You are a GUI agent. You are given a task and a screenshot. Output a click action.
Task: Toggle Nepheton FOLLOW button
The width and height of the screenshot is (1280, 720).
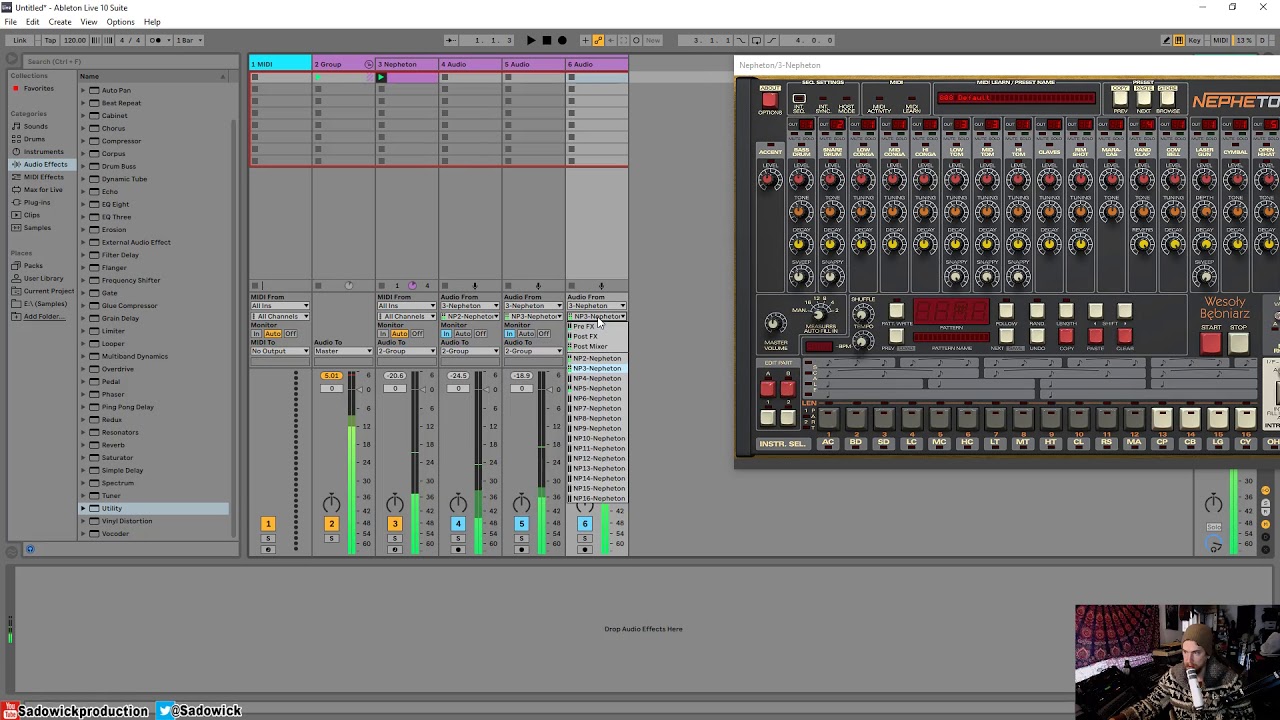coord(1006,311)
